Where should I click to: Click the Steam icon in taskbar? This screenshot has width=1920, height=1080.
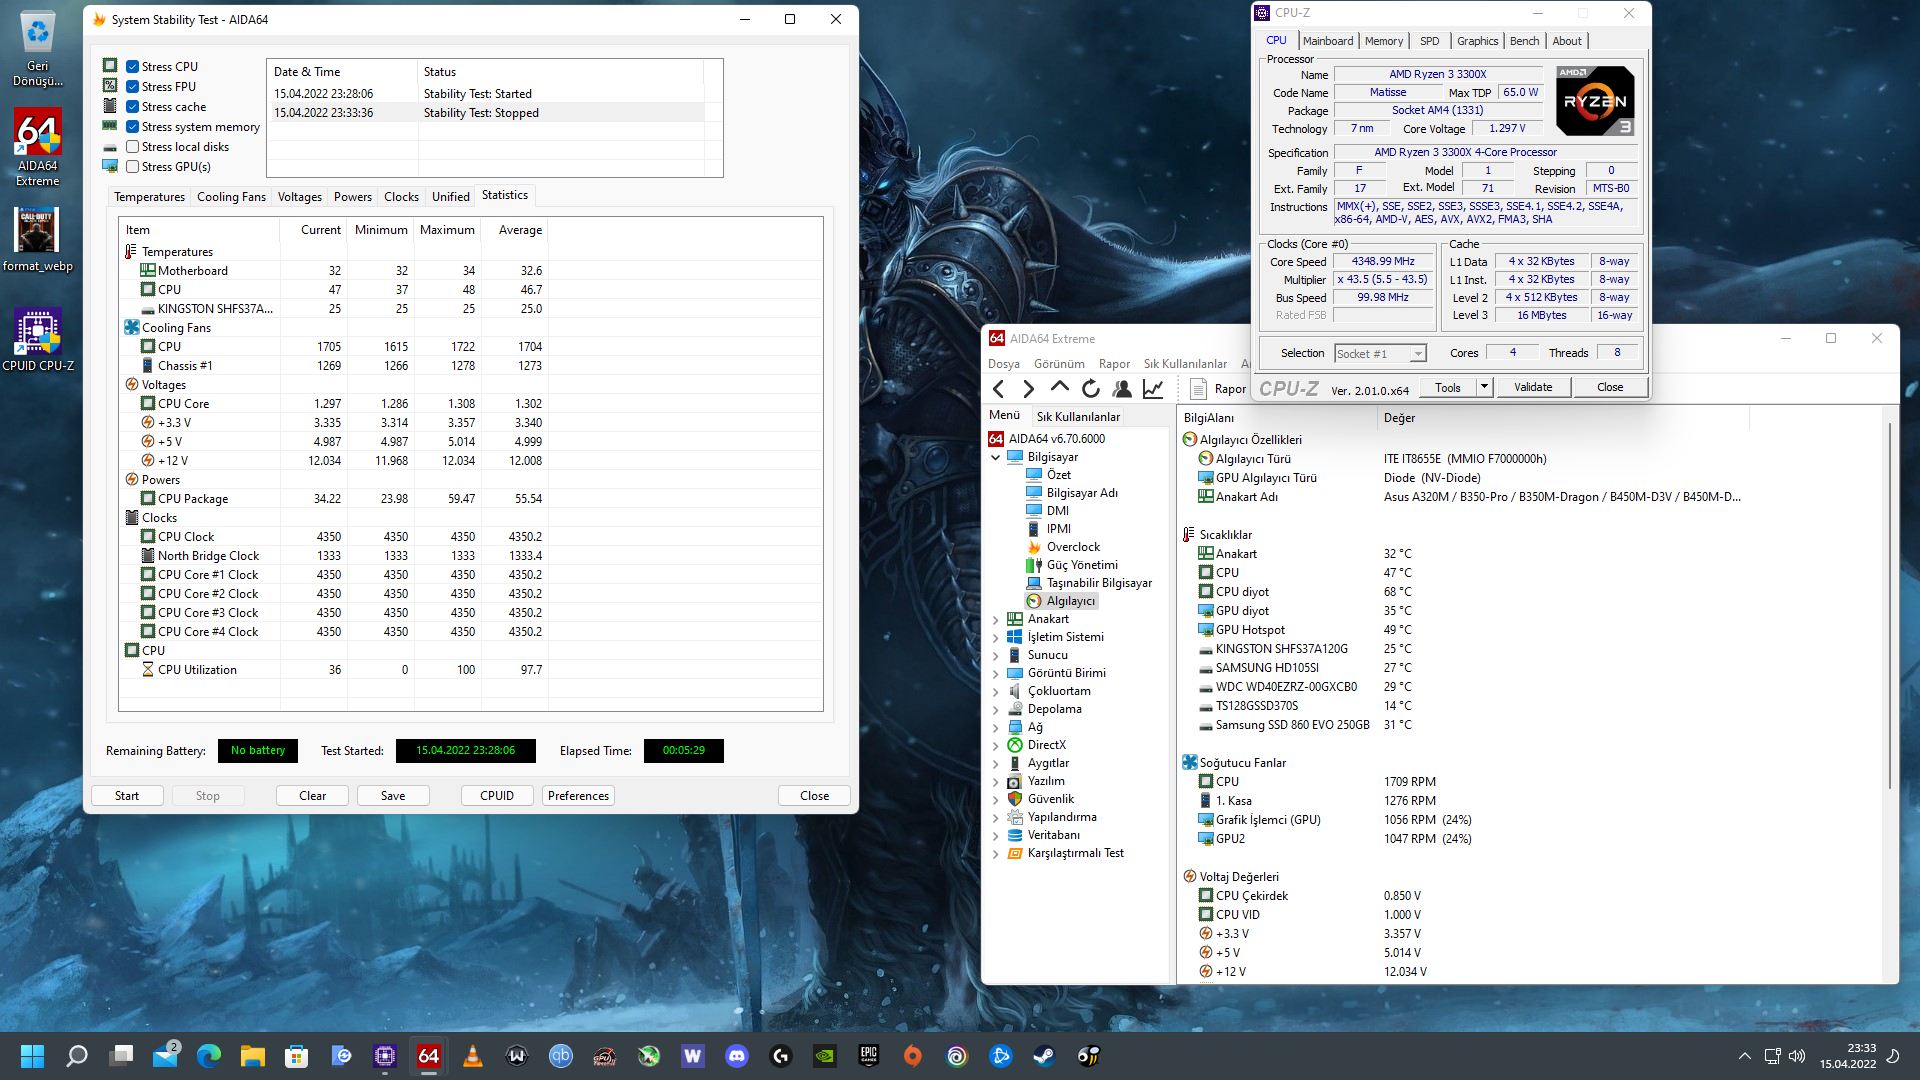click(1044, 1056)
